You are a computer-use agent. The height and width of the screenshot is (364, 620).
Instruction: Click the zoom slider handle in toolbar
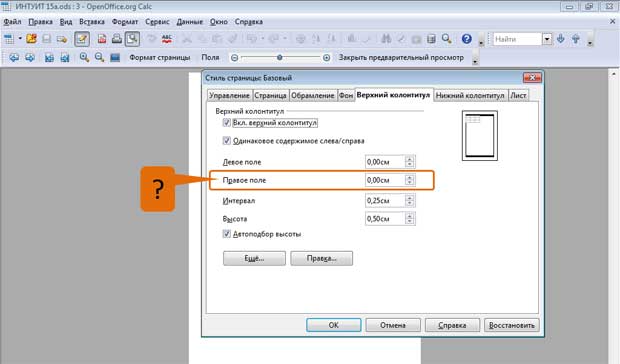(x=280, y=57)
